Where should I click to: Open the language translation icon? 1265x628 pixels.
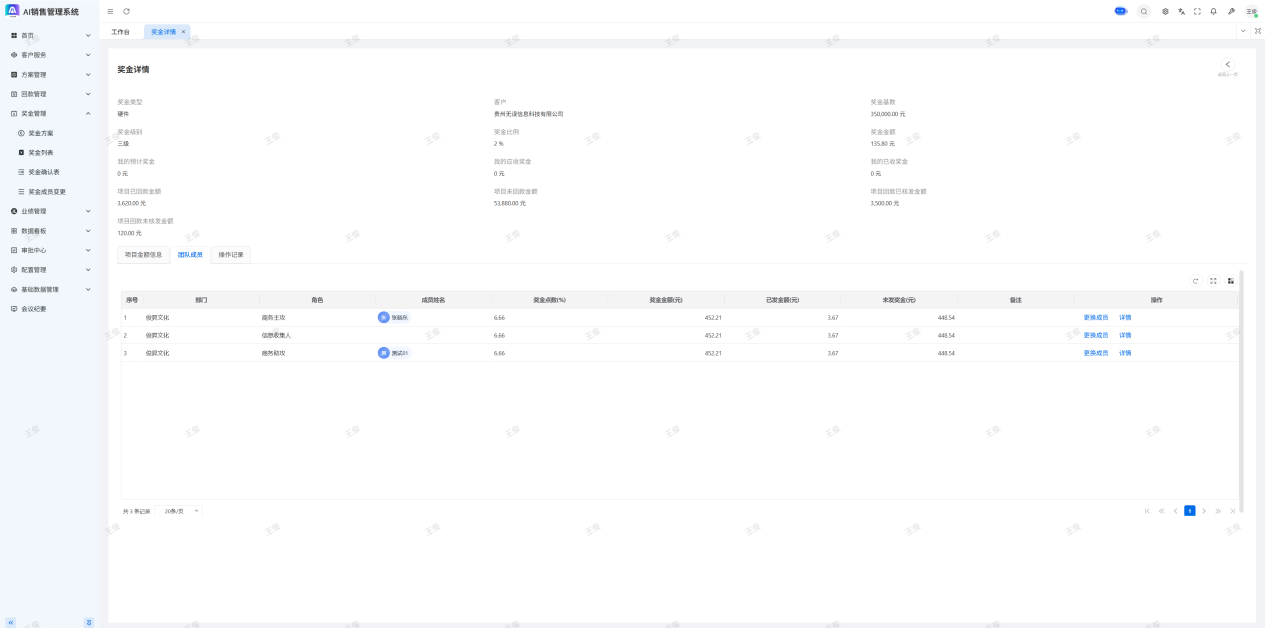tap(1181, 12)
